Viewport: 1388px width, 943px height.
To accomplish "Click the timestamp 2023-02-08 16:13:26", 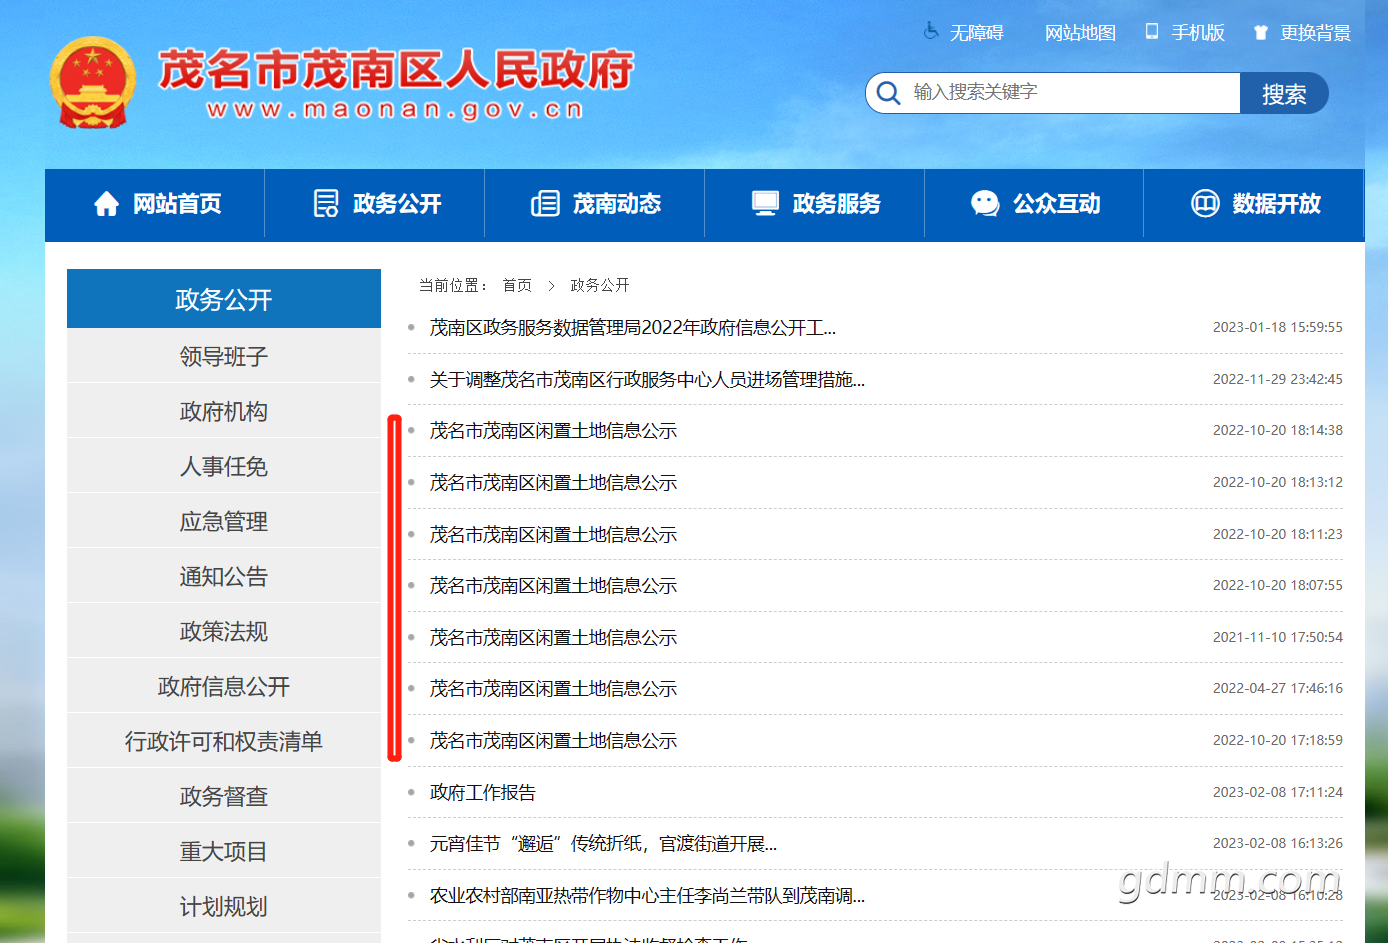I will tap(1278, 843).
